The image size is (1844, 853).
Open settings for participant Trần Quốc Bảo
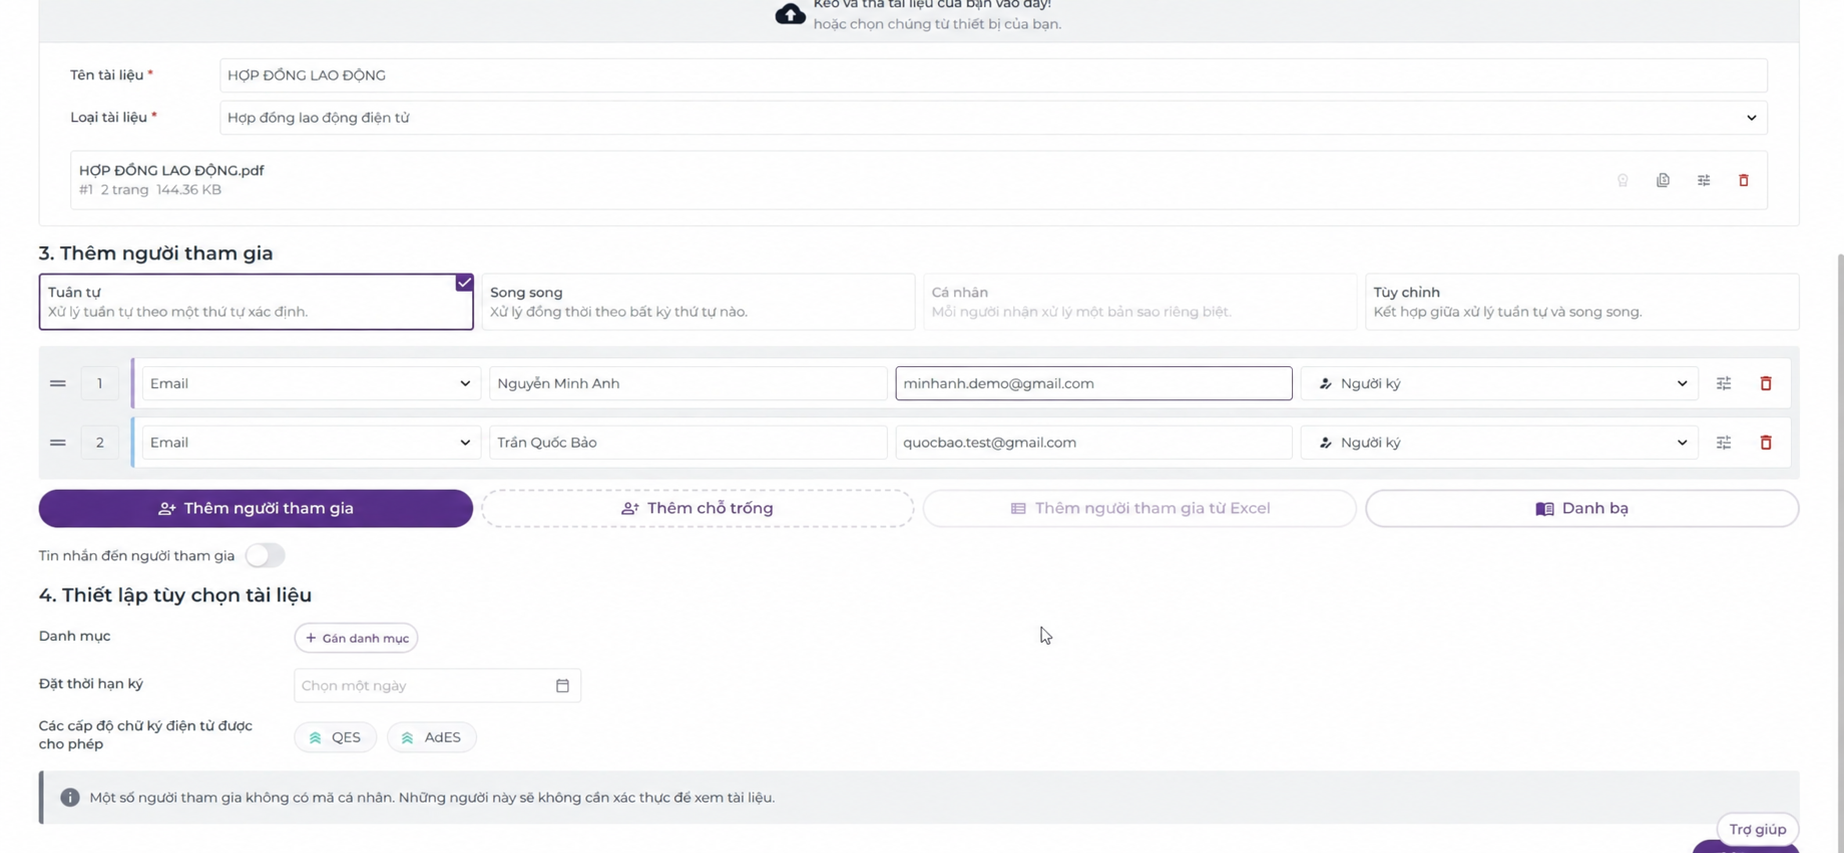click(x=1724, y=442)
